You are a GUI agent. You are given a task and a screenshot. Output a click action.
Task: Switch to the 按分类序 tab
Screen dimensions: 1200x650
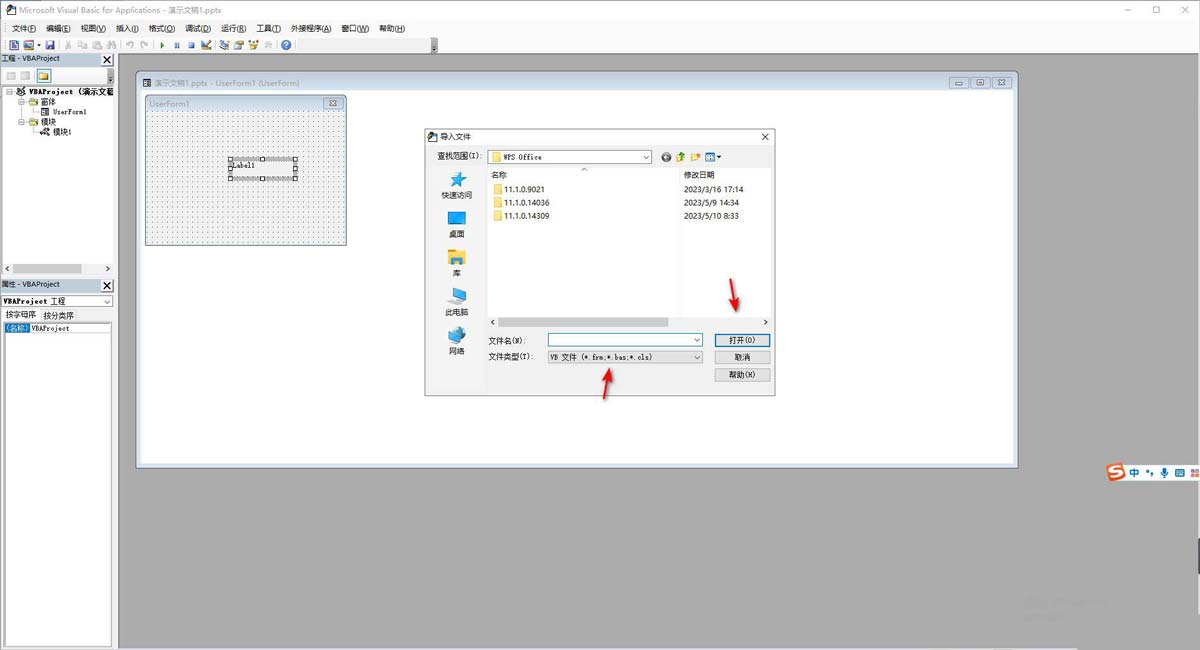[58, 315]
